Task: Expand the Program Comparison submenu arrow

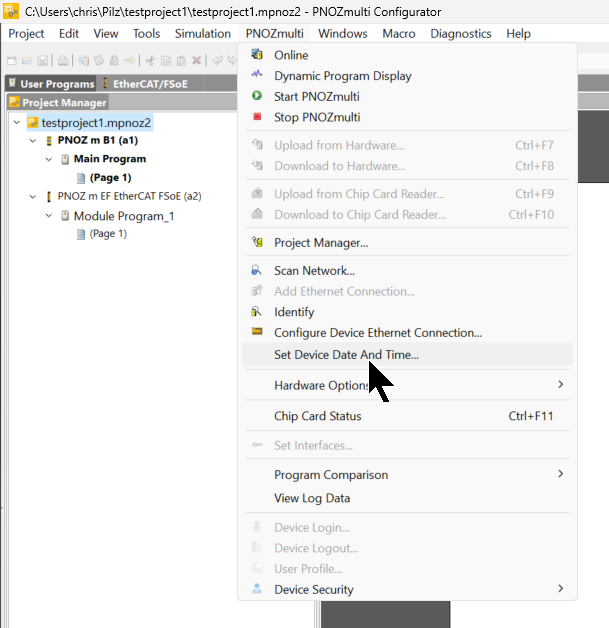Action: [561, 474]
